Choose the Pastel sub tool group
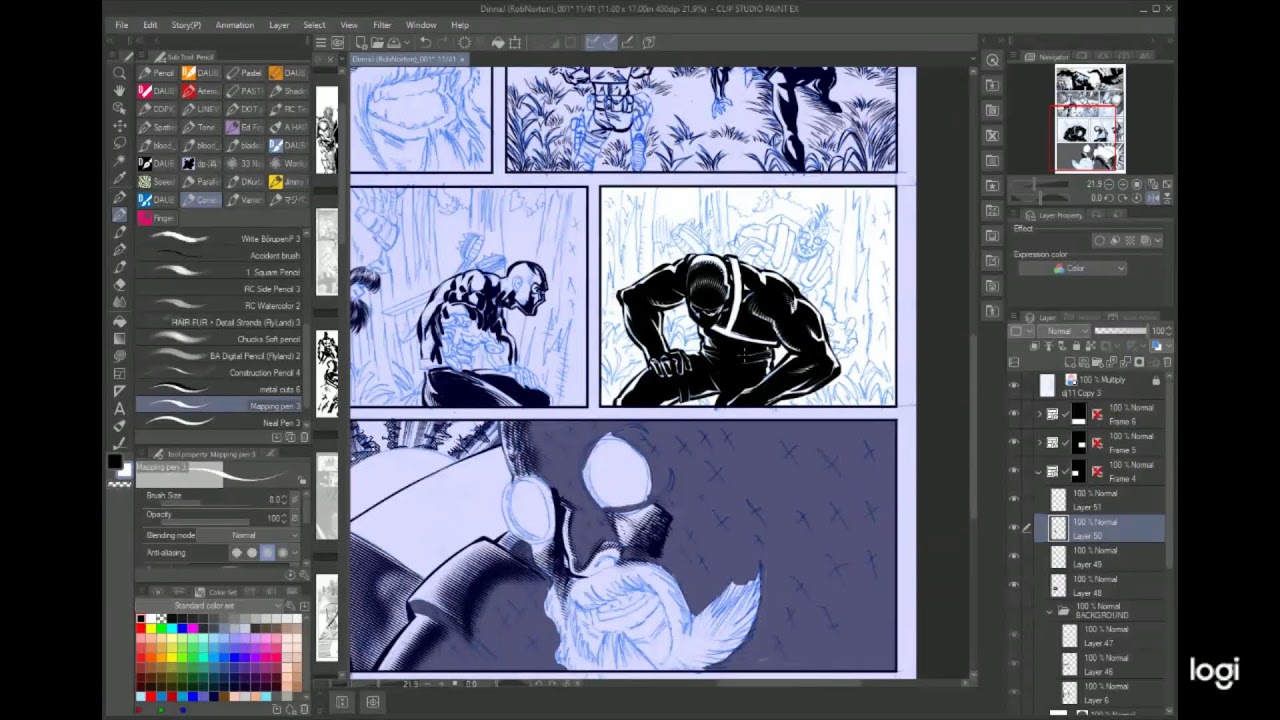The height and width of the screenshot is (720, 1280). point(244,73)
